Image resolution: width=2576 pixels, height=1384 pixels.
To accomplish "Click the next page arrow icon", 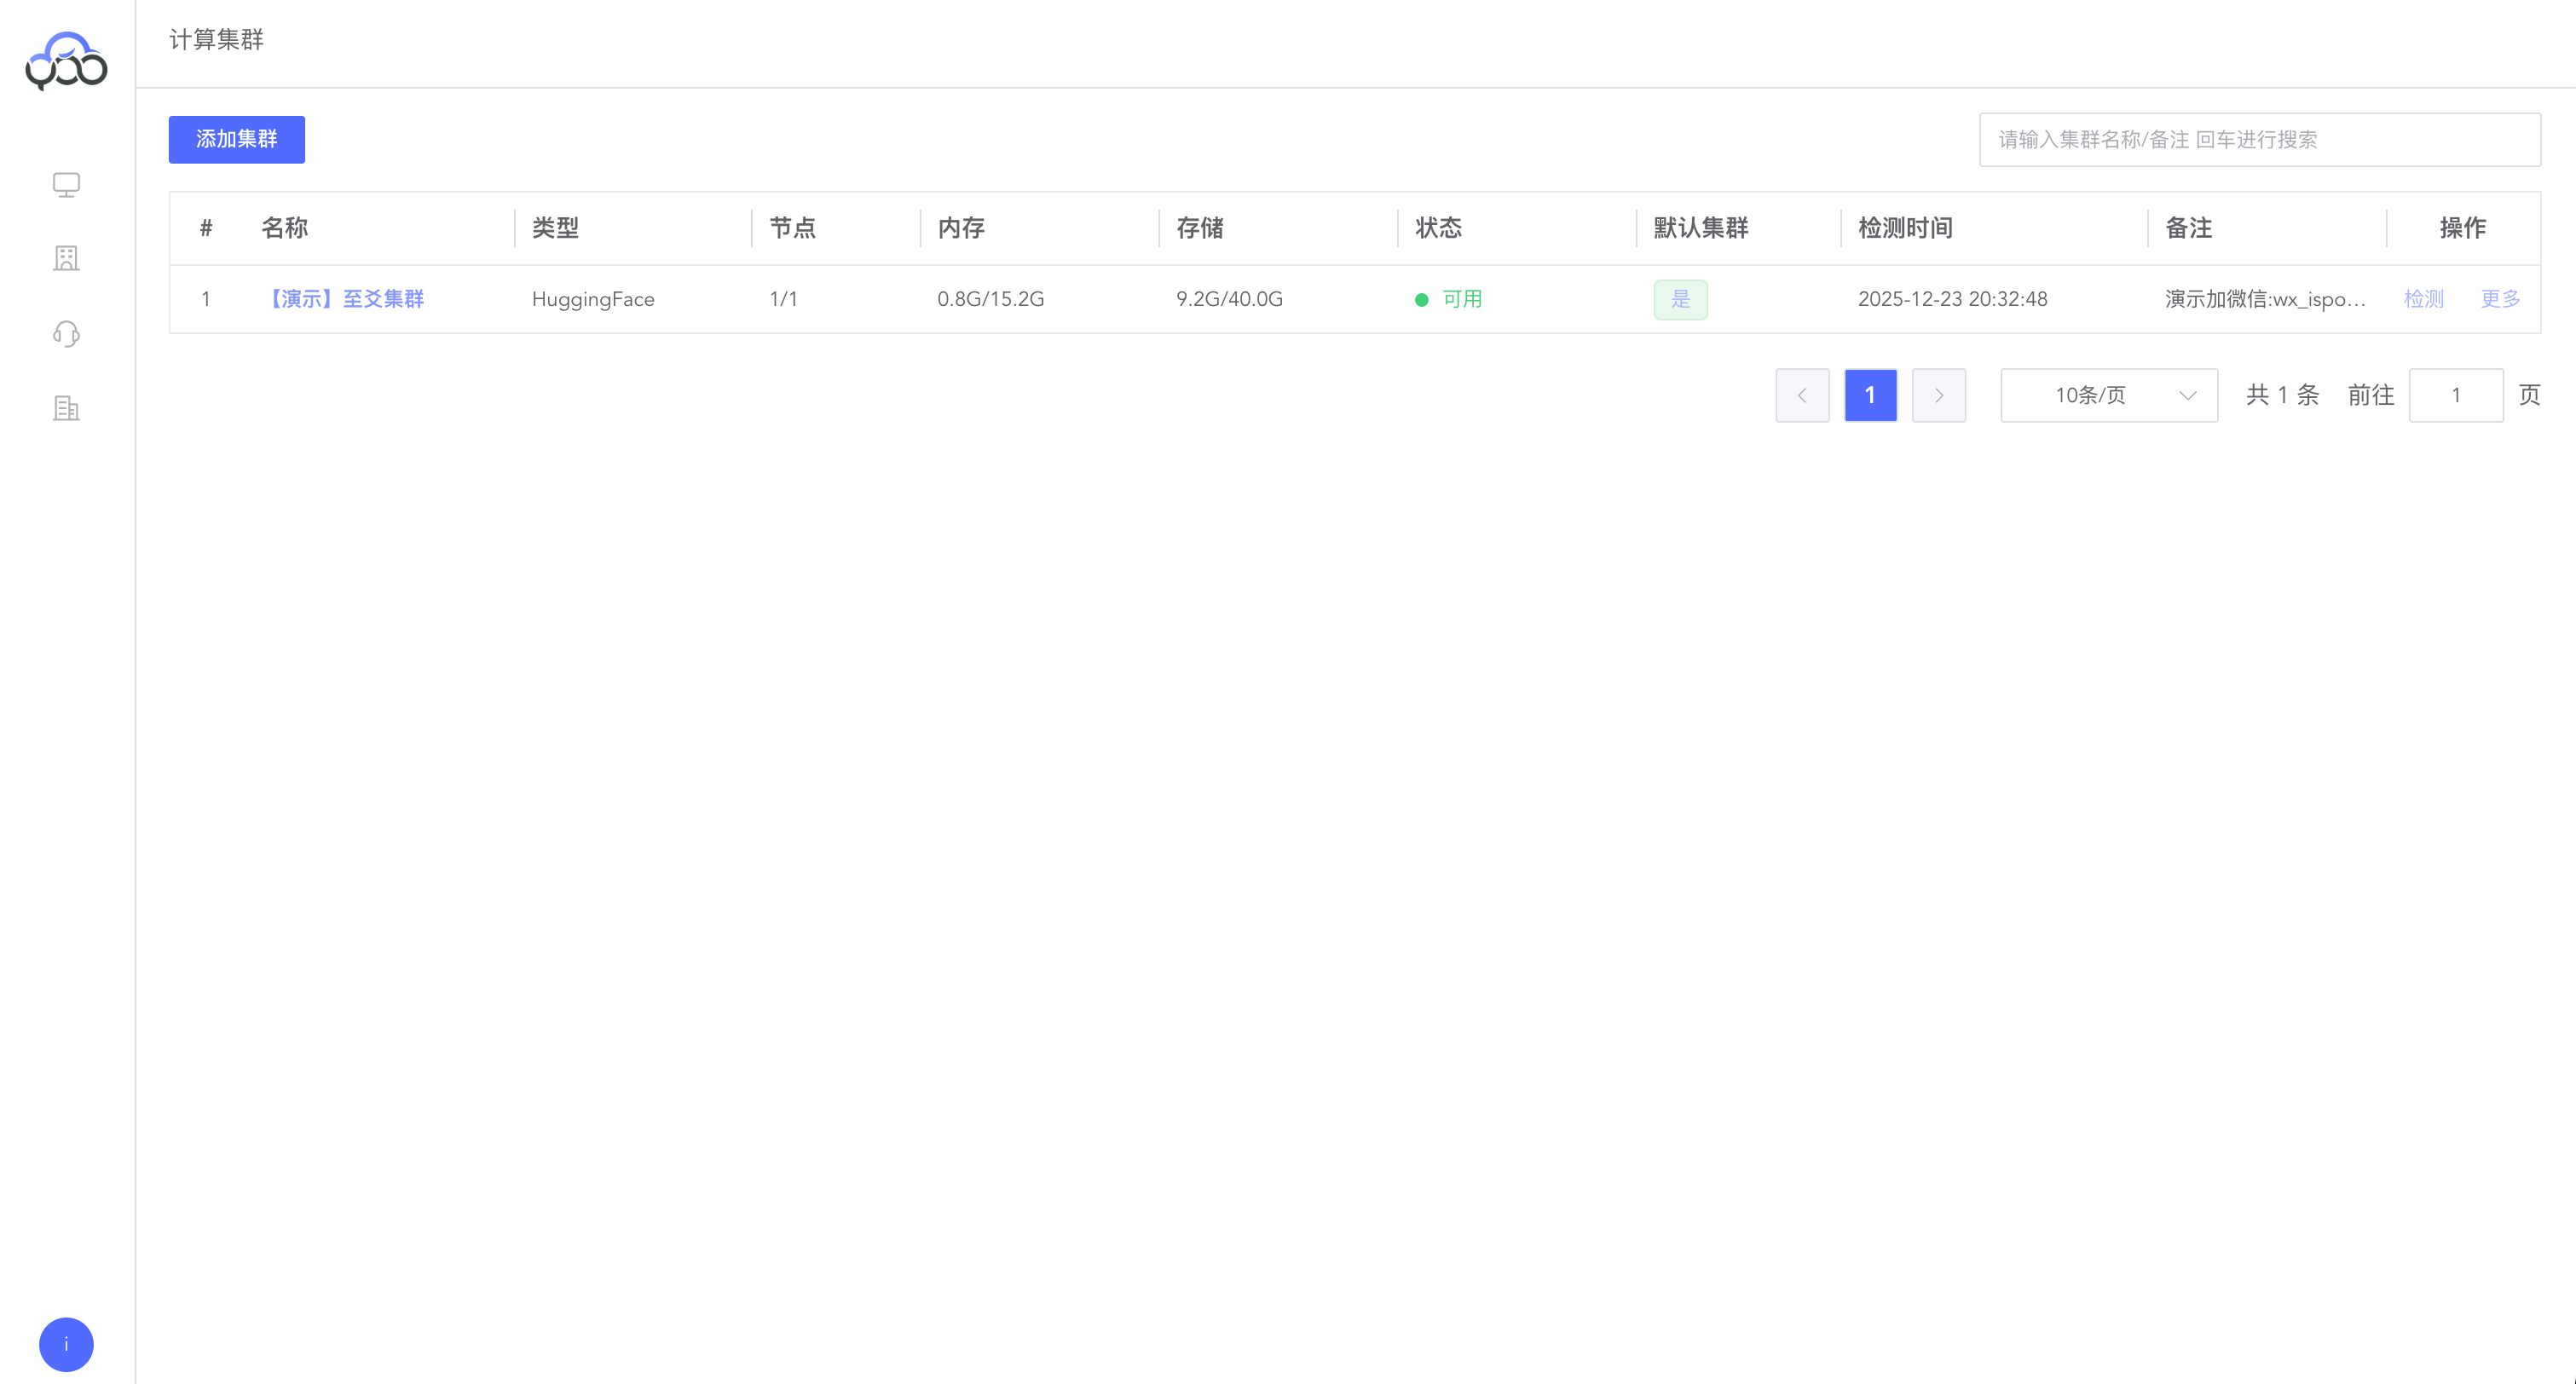I will pos(1938,395).
